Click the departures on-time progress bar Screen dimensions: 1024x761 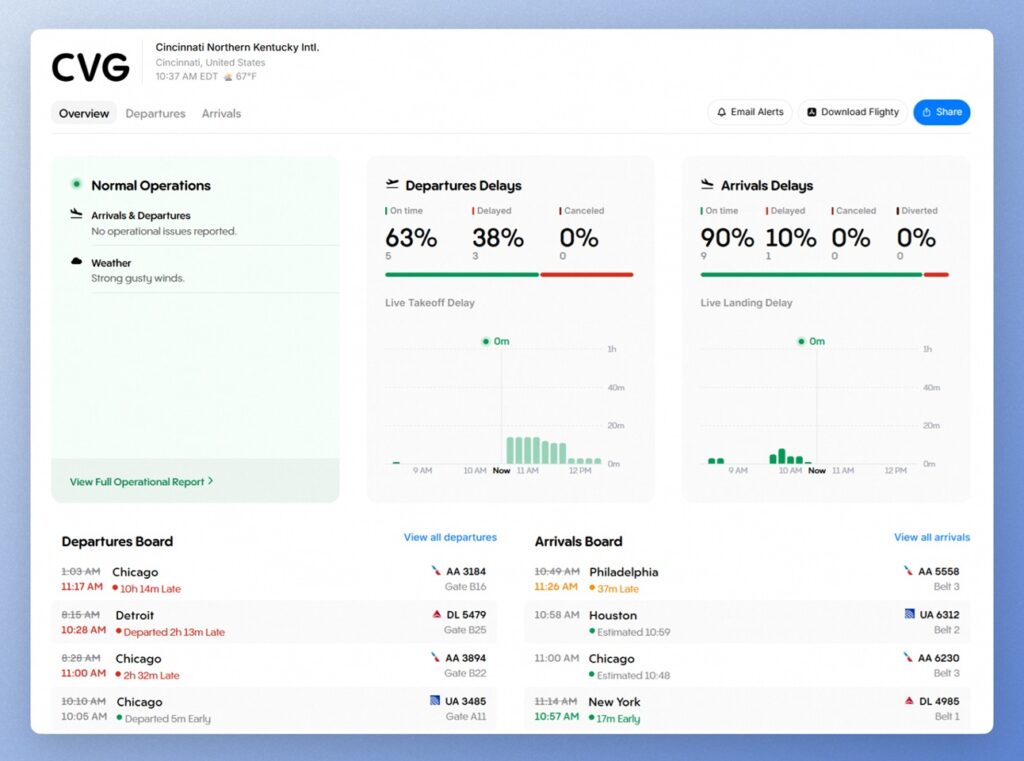(461, 274)
